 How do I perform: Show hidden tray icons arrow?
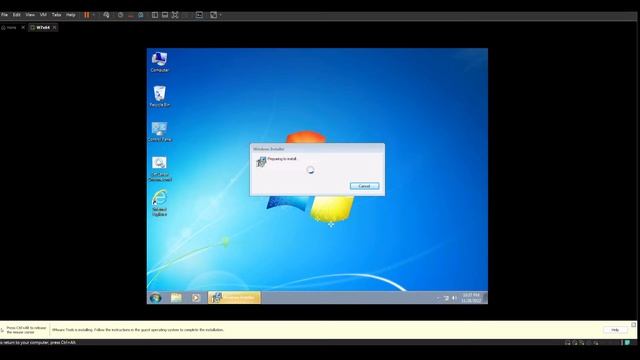[x=438, y=298]
